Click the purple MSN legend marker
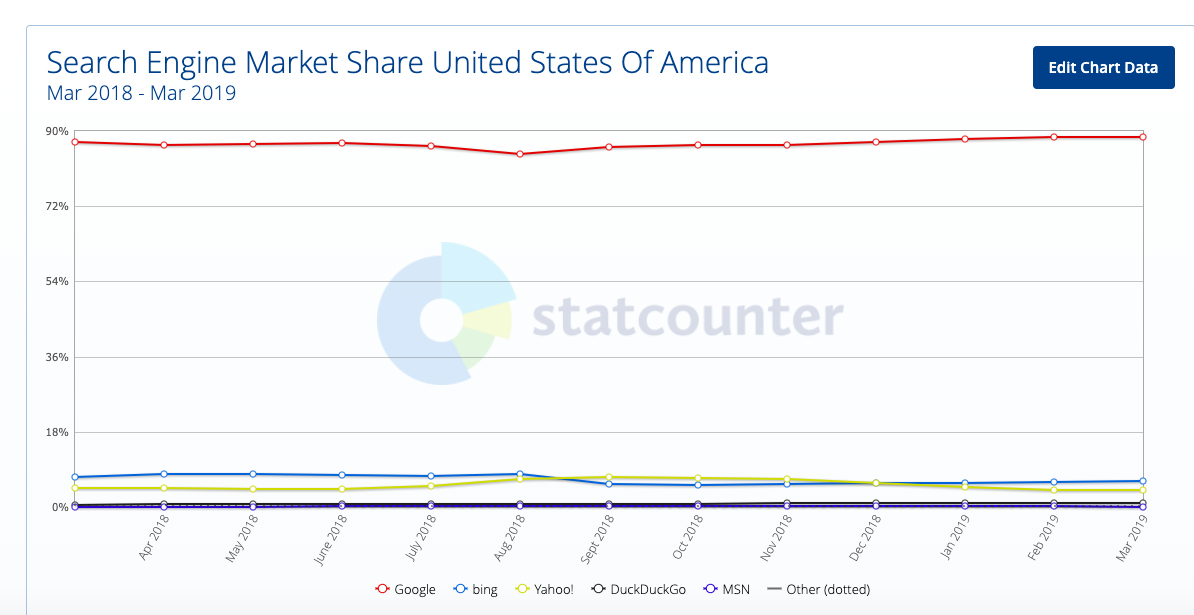The height and width of the screenshot is (615, 1194). pyautogui.click(x=709, y=589)
